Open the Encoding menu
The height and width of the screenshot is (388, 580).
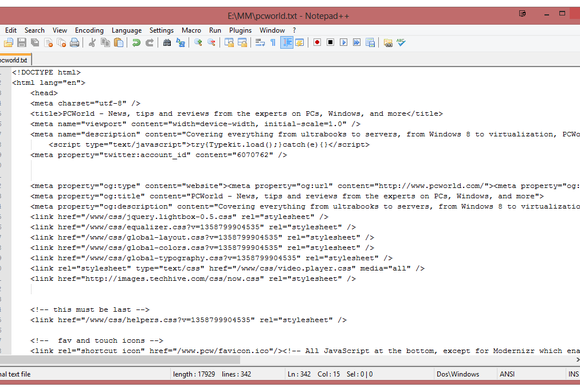(89, 30)
